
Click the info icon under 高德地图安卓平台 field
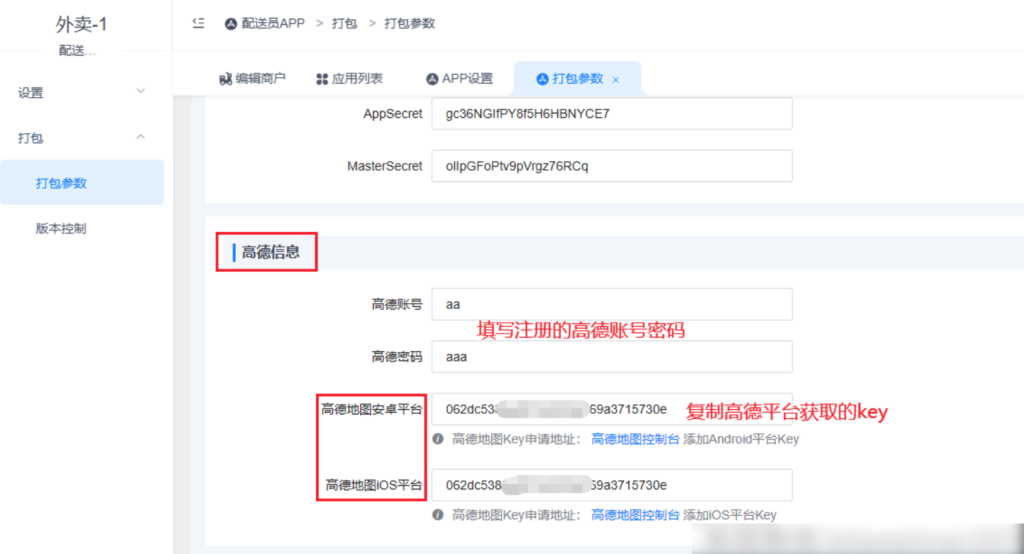(438, 438)
